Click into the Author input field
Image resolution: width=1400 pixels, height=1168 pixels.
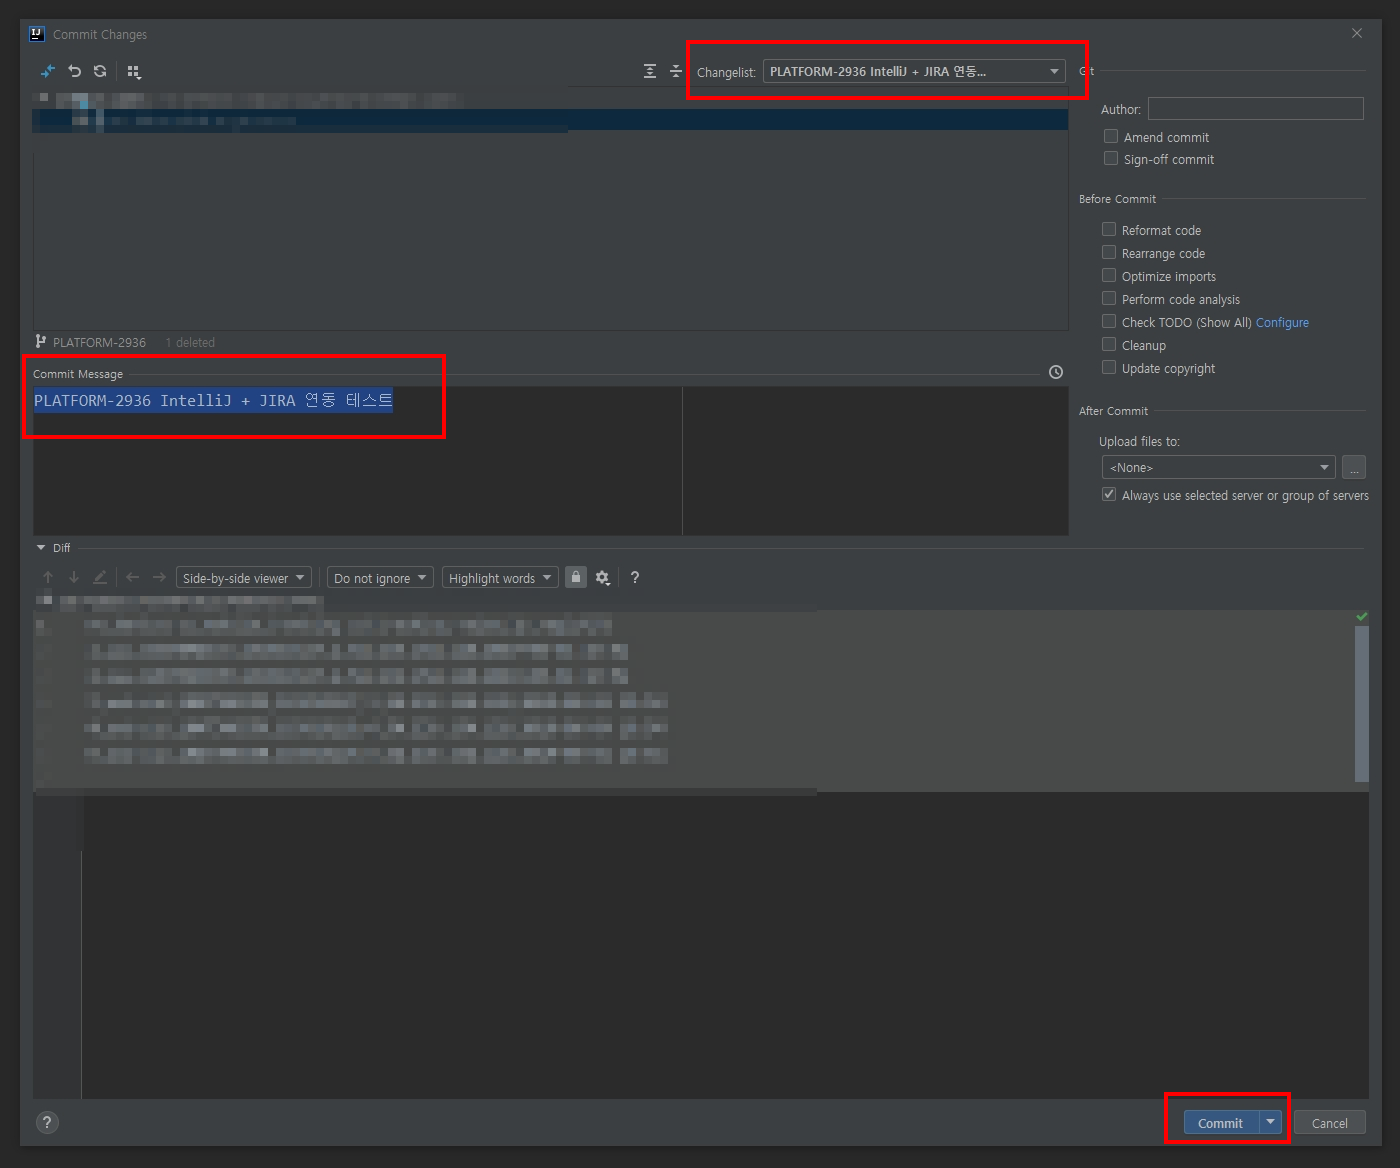1256,108
